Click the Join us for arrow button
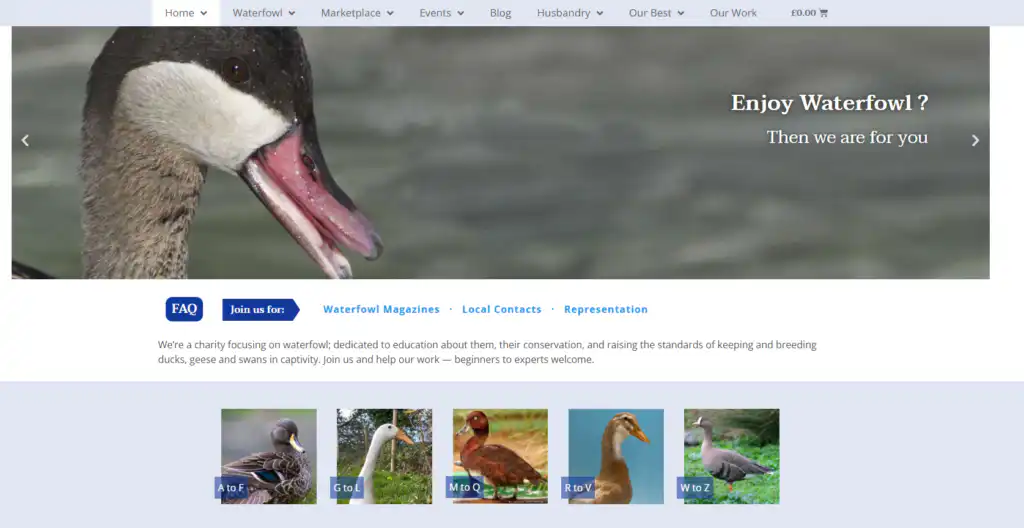This screenshot has width=1024, height=528. [x=260, y=310]
